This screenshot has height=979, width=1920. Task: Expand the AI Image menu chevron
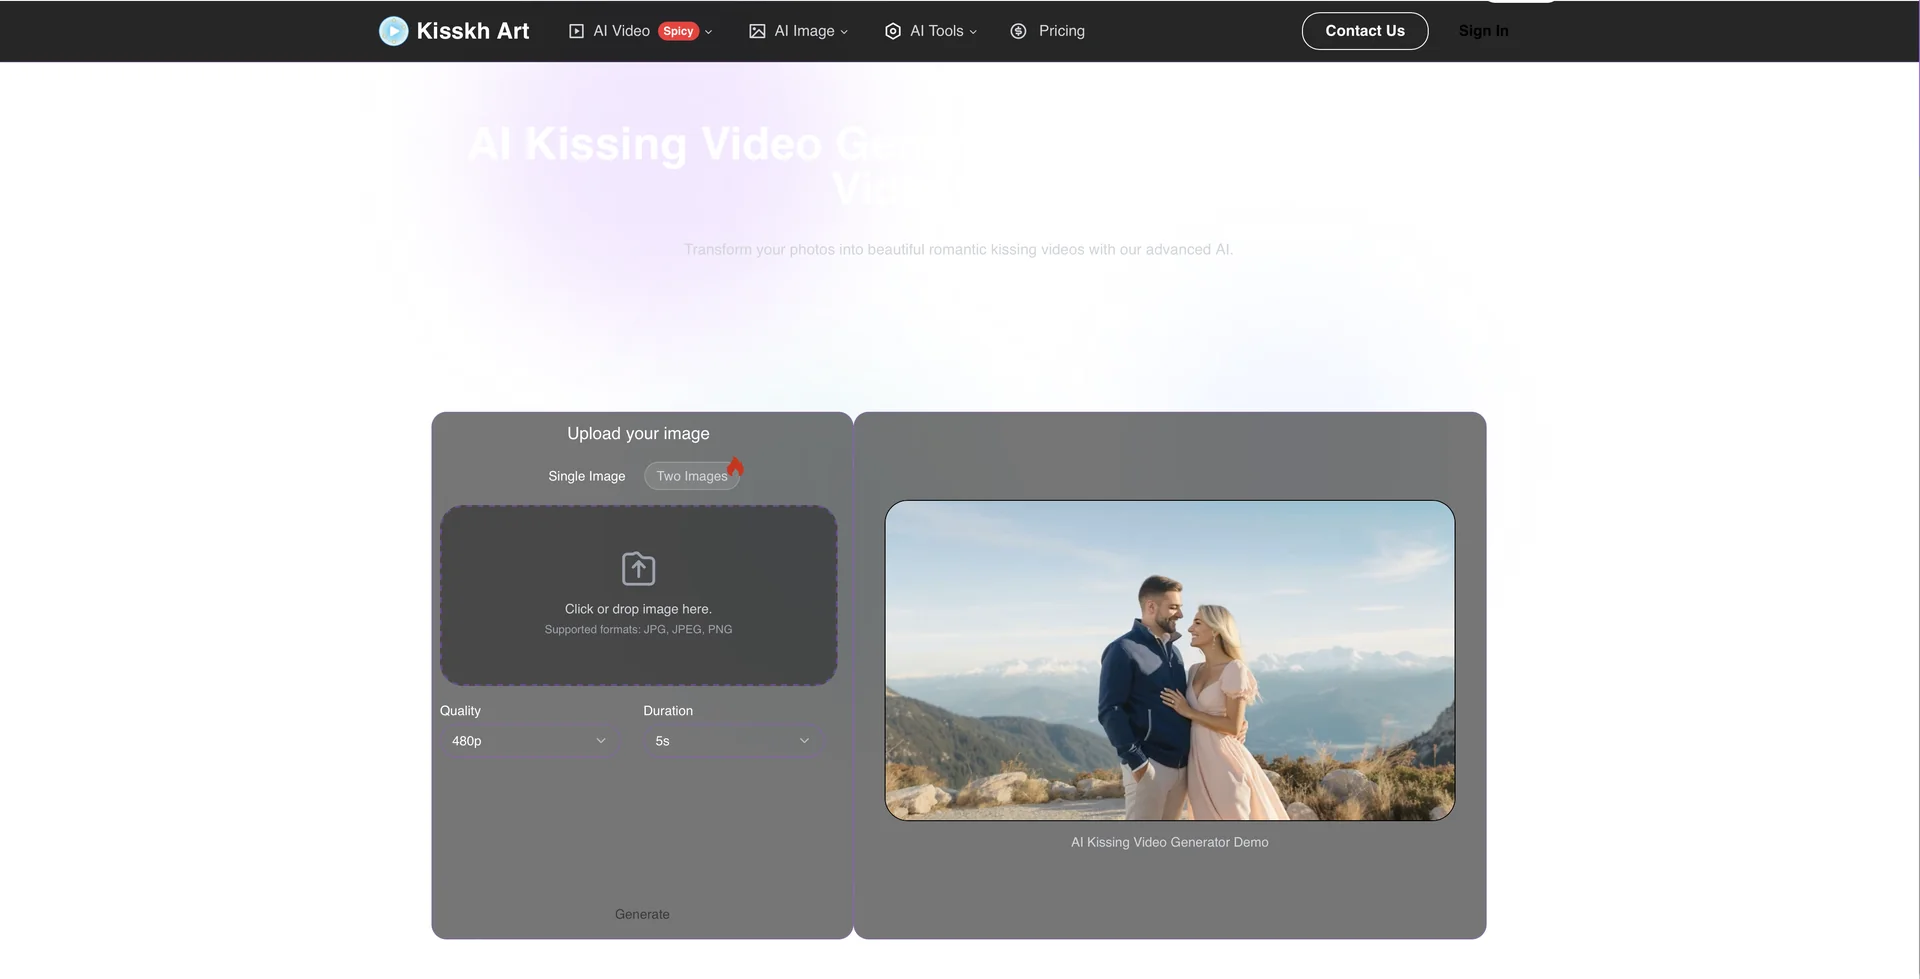(x=844, y=32)
